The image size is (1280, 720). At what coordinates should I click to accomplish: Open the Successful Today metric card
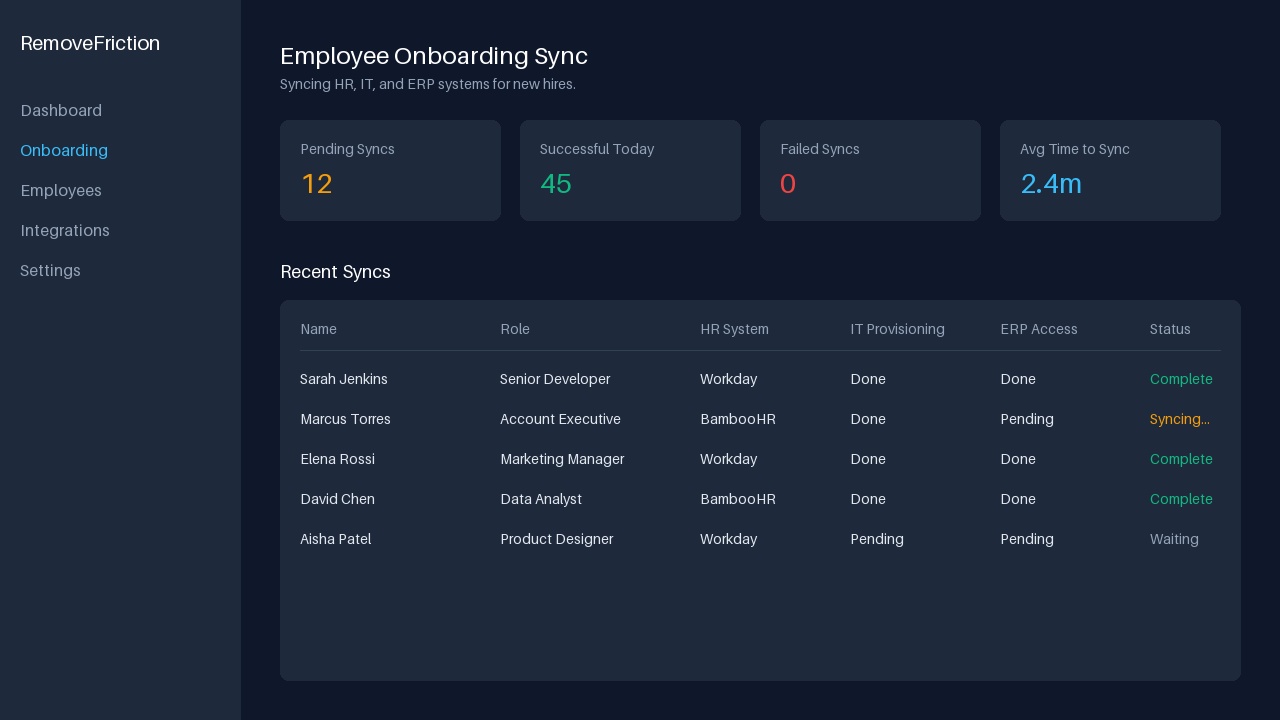click(630, 170)
